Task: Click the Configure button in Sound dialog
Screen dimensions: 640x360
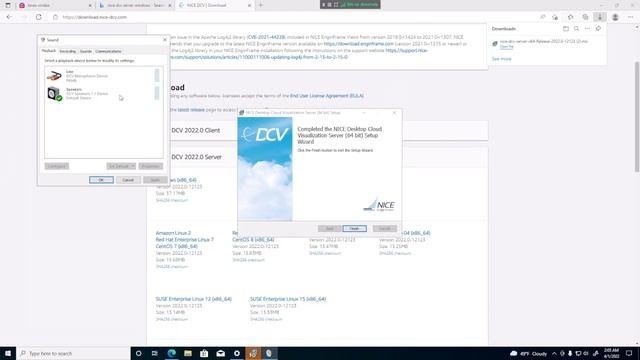Action: coord(57,166)
